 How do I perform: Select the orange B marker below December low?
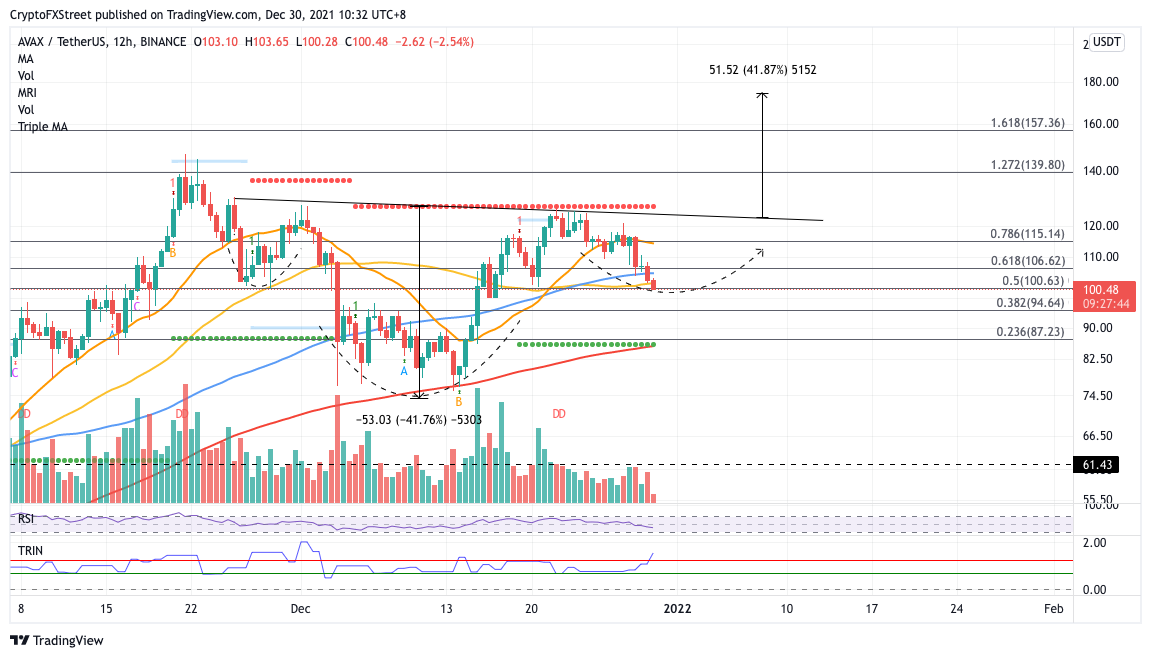click(459, 402)
